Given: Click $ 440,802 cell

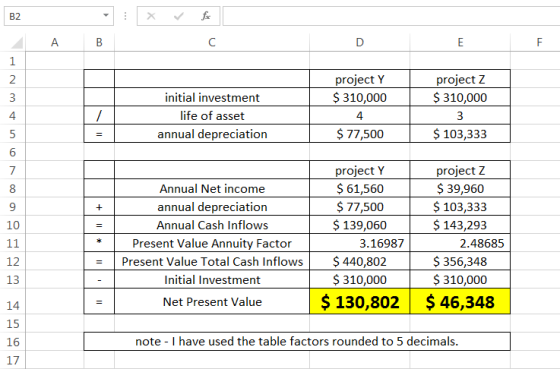Looking at the screenshot, I should click(360, 261).
